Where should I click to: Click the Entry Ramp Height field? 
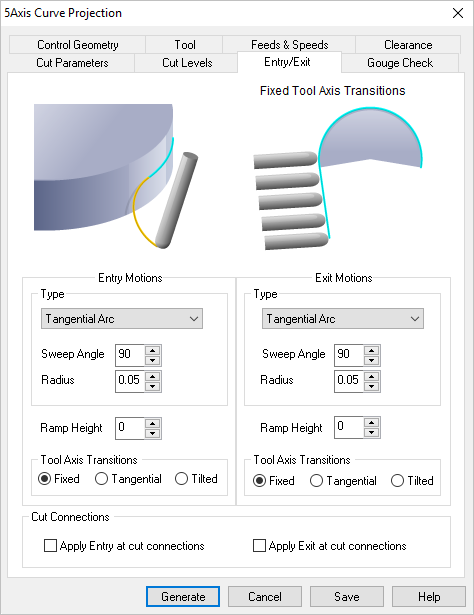click(130, 428)
